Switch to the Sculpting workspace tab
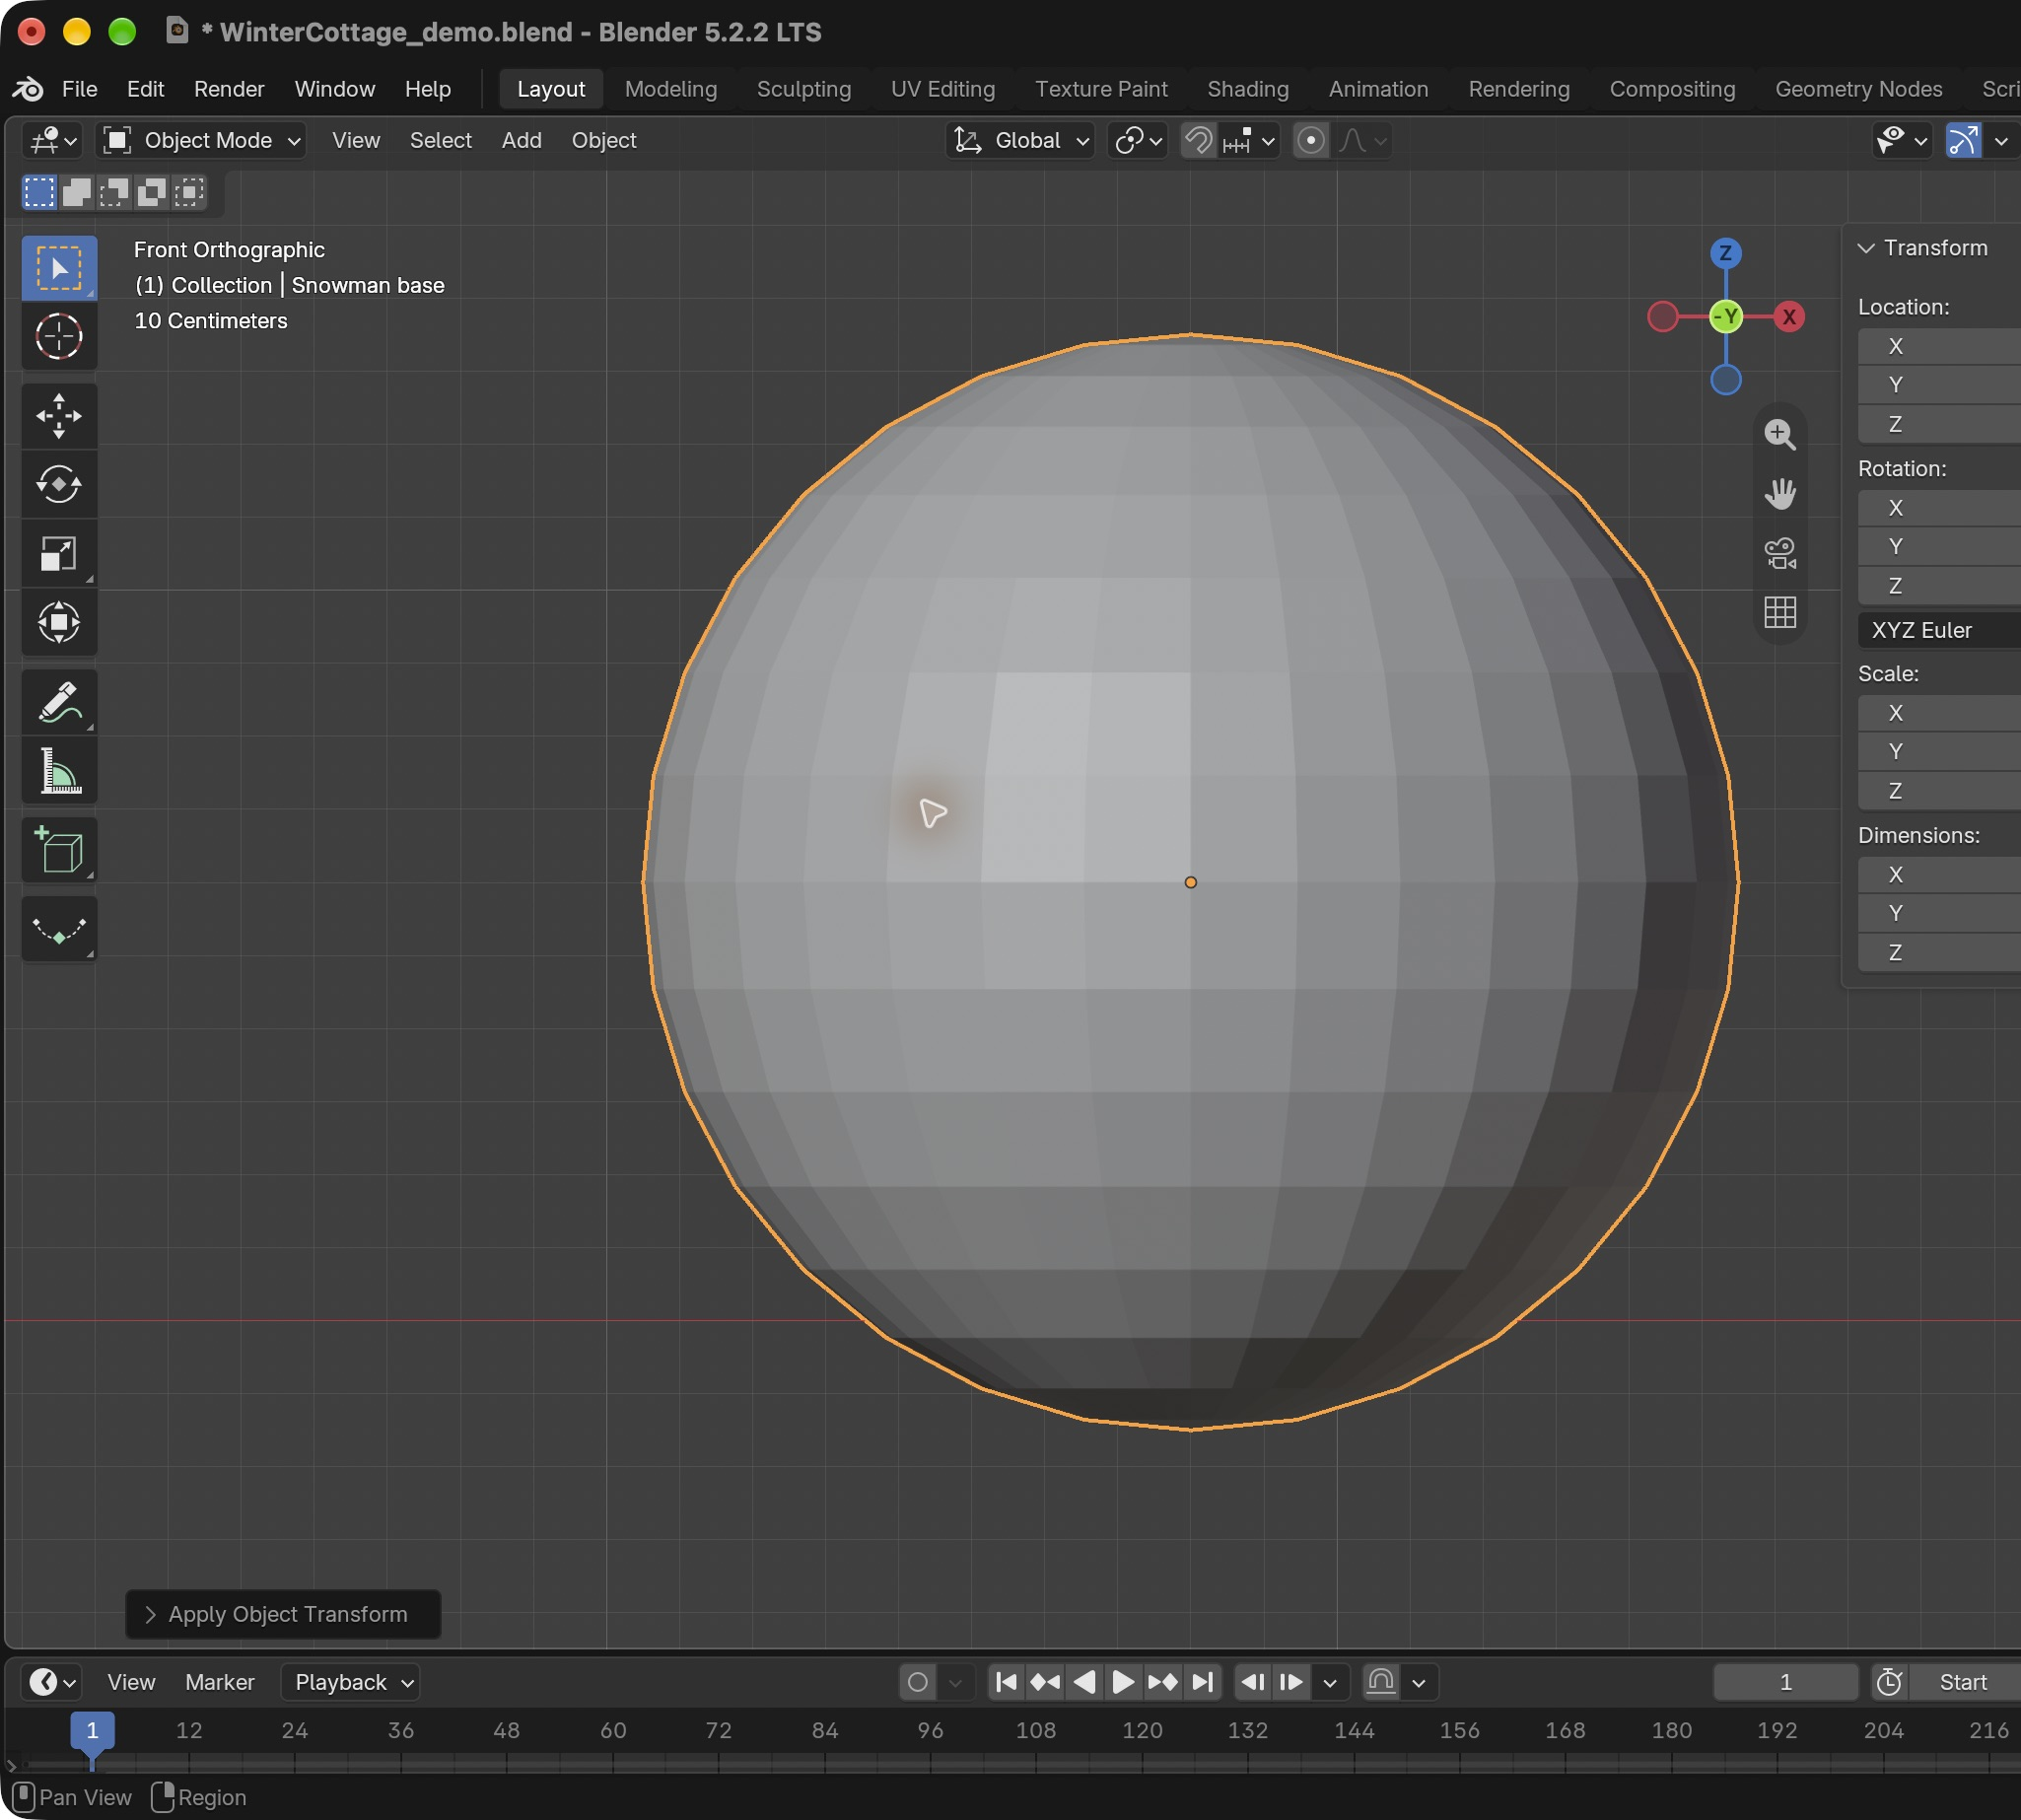 804,88
